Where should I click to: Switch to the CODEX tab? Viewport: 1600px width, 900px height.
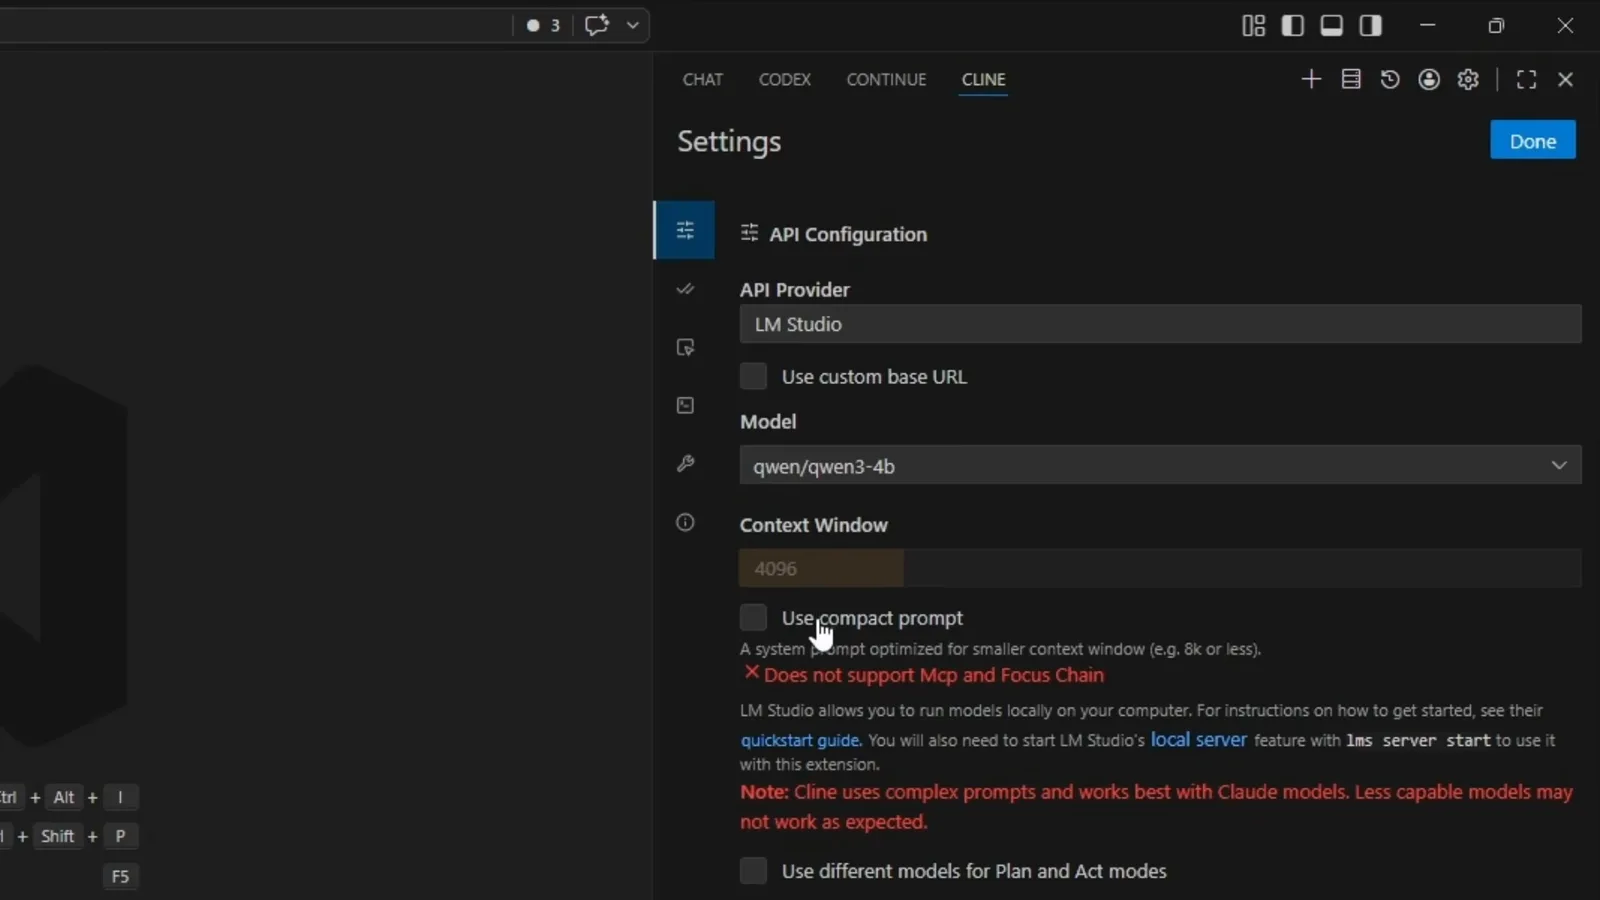point(785,79)
